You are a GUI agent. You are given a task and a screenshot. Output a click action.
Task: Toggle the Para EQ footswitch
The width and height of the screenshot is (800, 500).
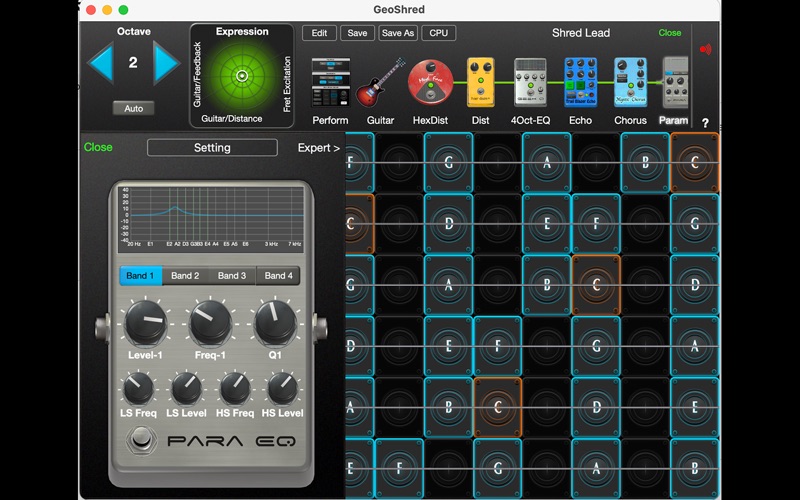coord(141,440)
